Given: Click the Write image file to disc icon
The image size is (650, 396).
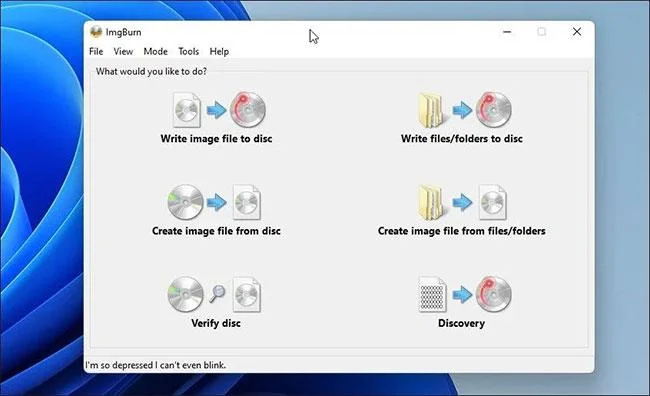Looking at the screenshot, I should [x=219, y=110].
